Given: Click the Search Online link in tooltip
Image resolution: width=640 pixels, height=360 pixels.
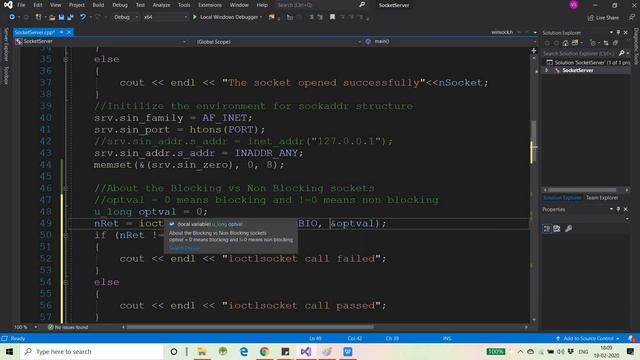Looking at the screenshot, I should pyautogui.click(x=184, y=248).
